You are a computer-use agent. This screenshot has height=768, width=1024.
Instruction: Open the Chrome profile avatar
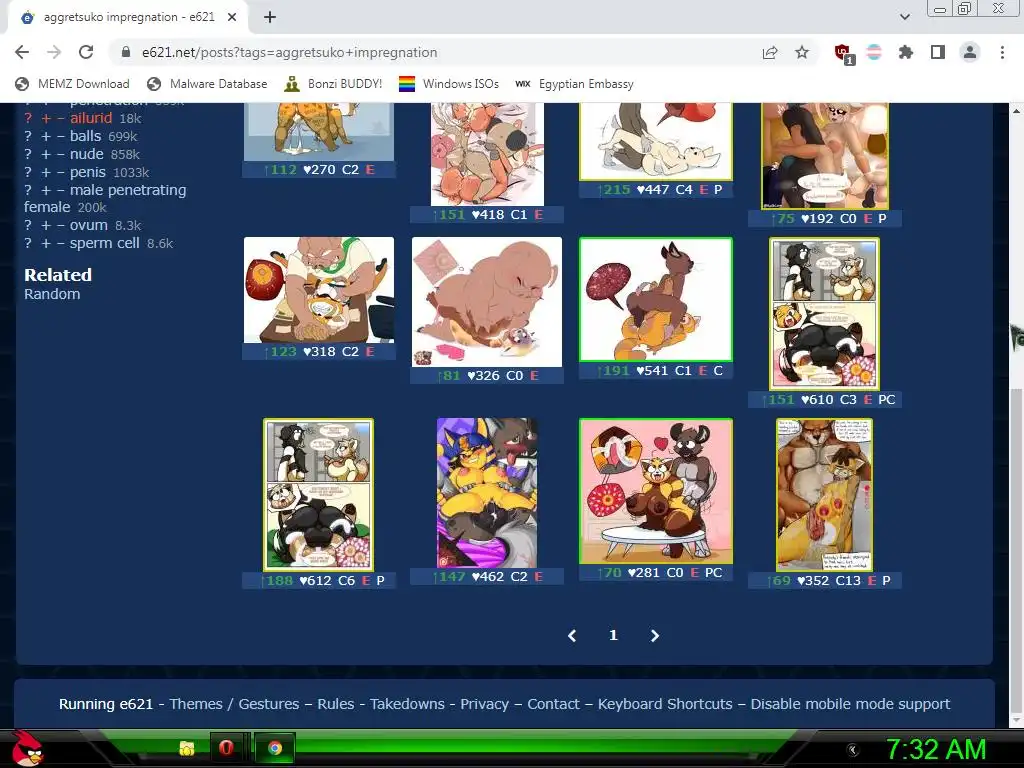[x=970, y=52]
